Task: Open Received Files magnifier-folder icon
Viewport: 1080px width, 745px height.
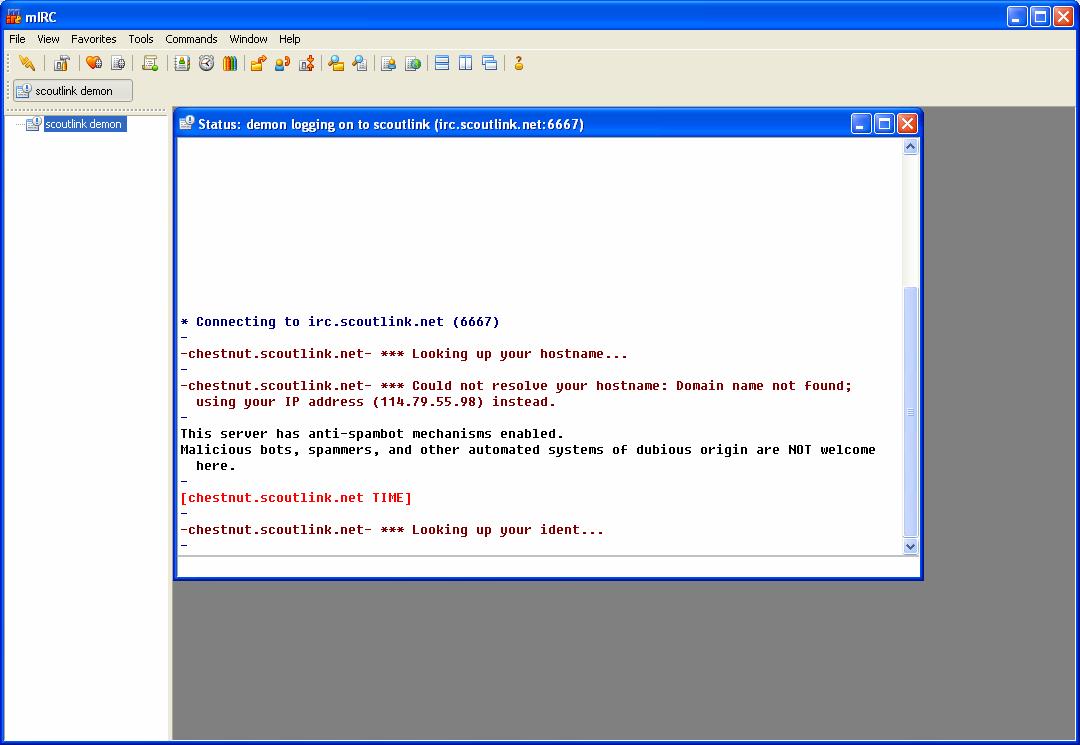Action: 336,63
